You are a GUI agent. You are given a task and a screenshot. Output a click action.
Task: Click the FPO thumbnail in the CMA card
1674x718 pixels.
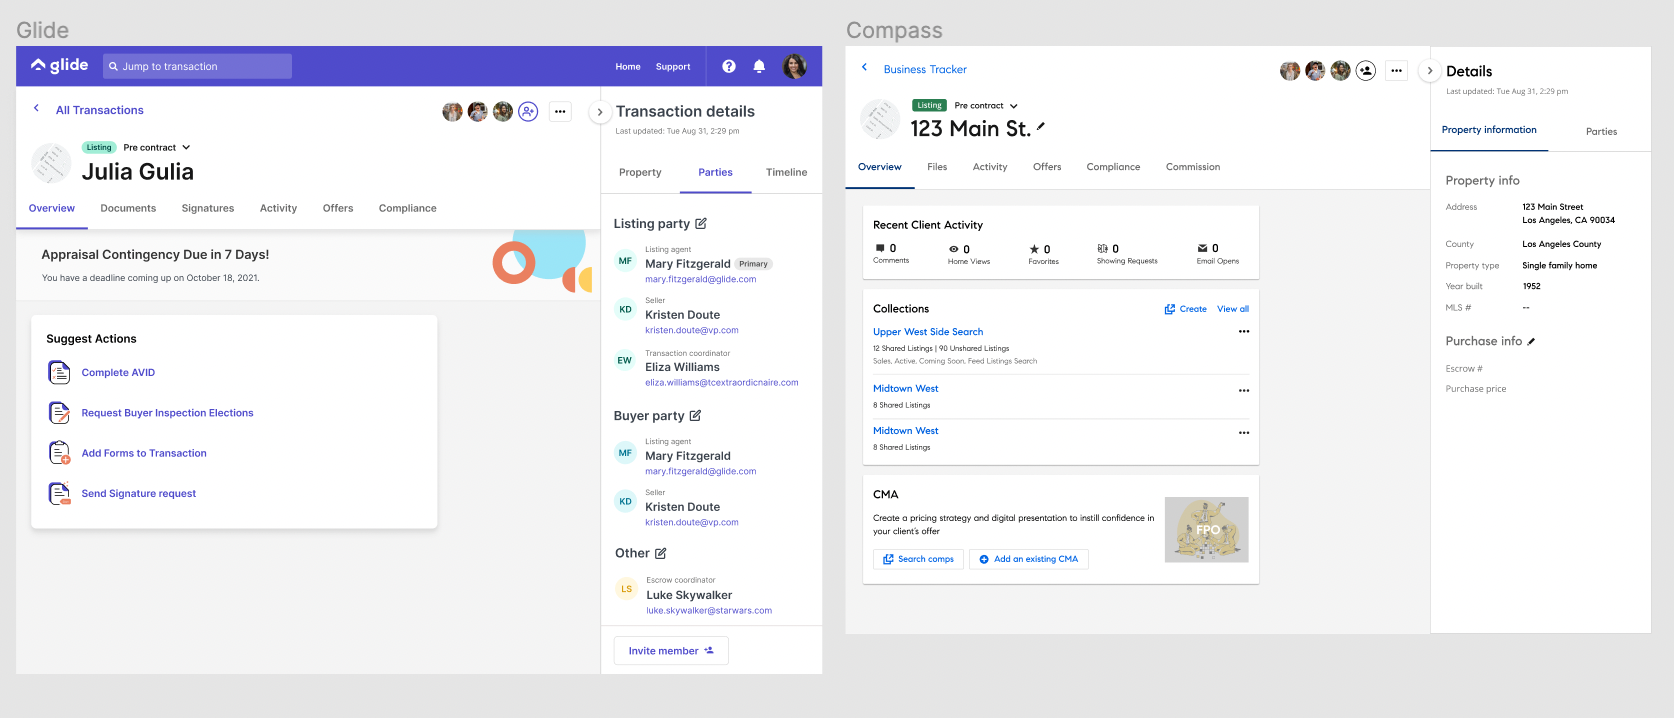[x=1207, y=530]
